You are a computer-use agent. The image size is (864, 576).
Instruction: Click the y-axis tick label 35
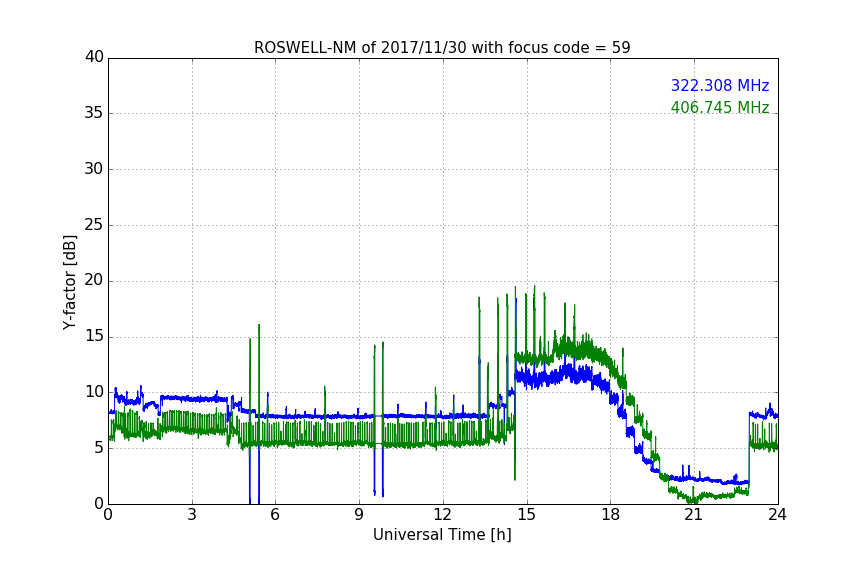pos(94,113)
